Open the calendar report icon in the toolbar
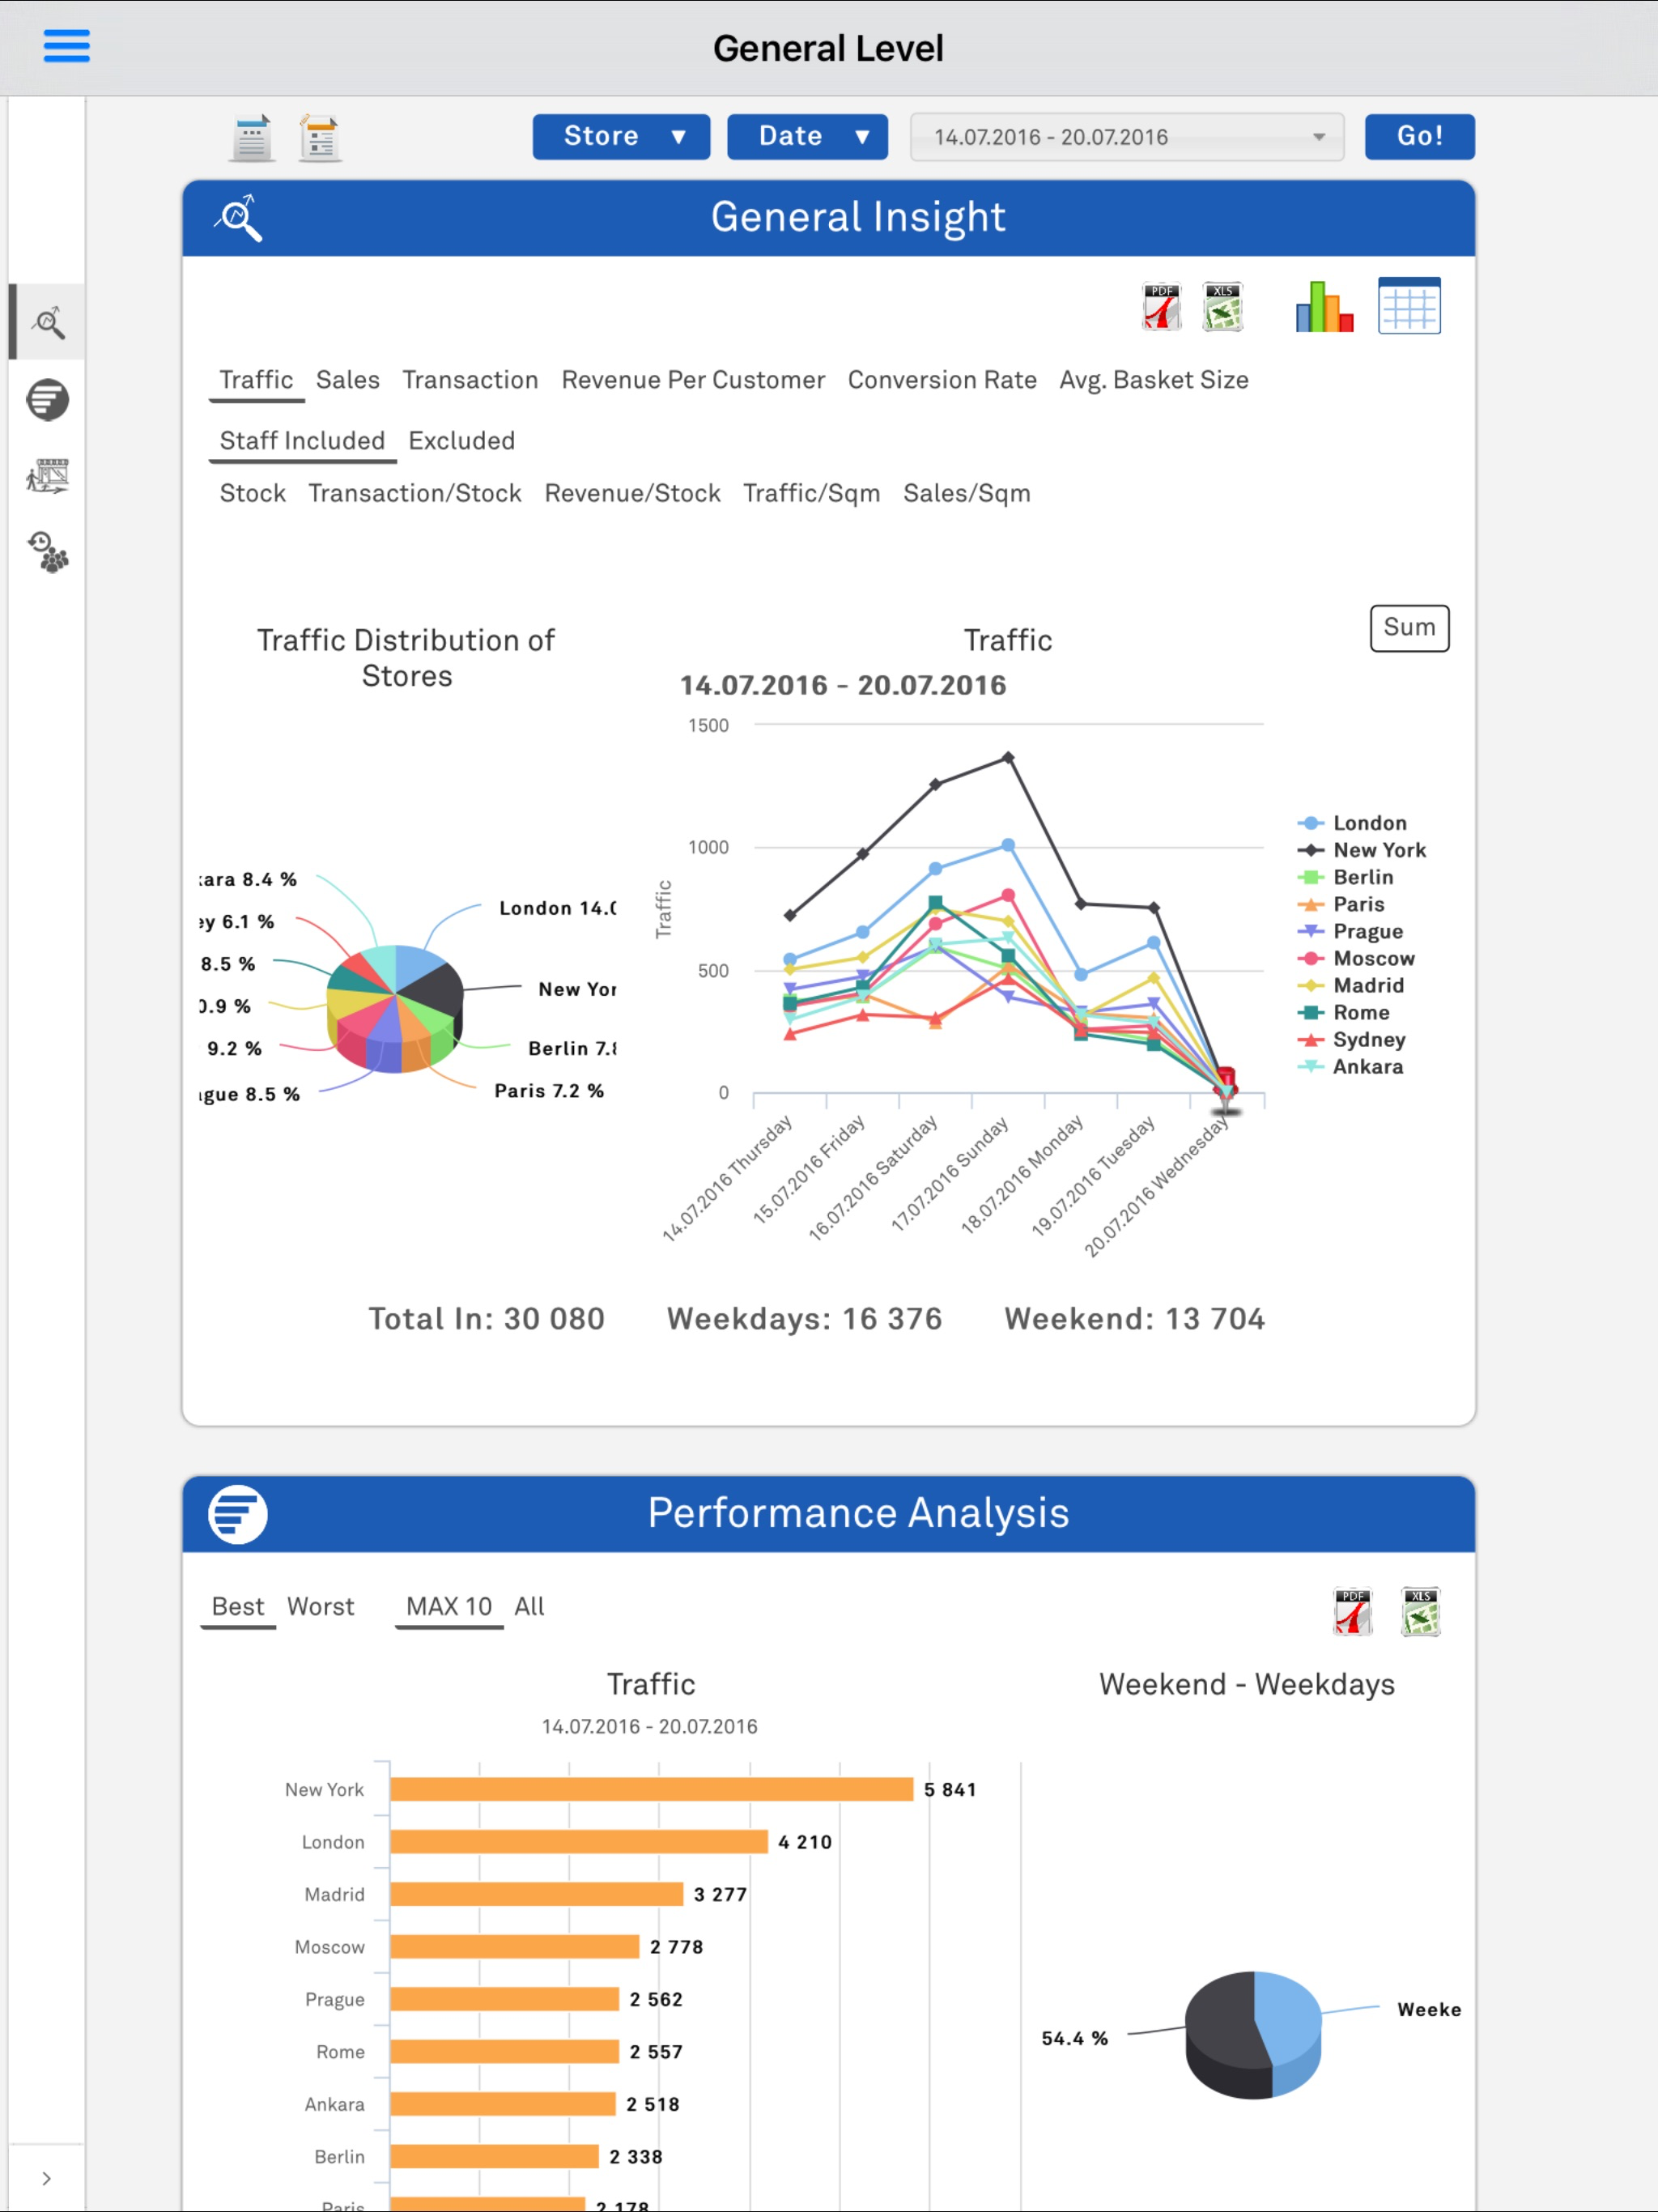The width and height of the screenshot is (1658, 2212). tap(251, 138)
